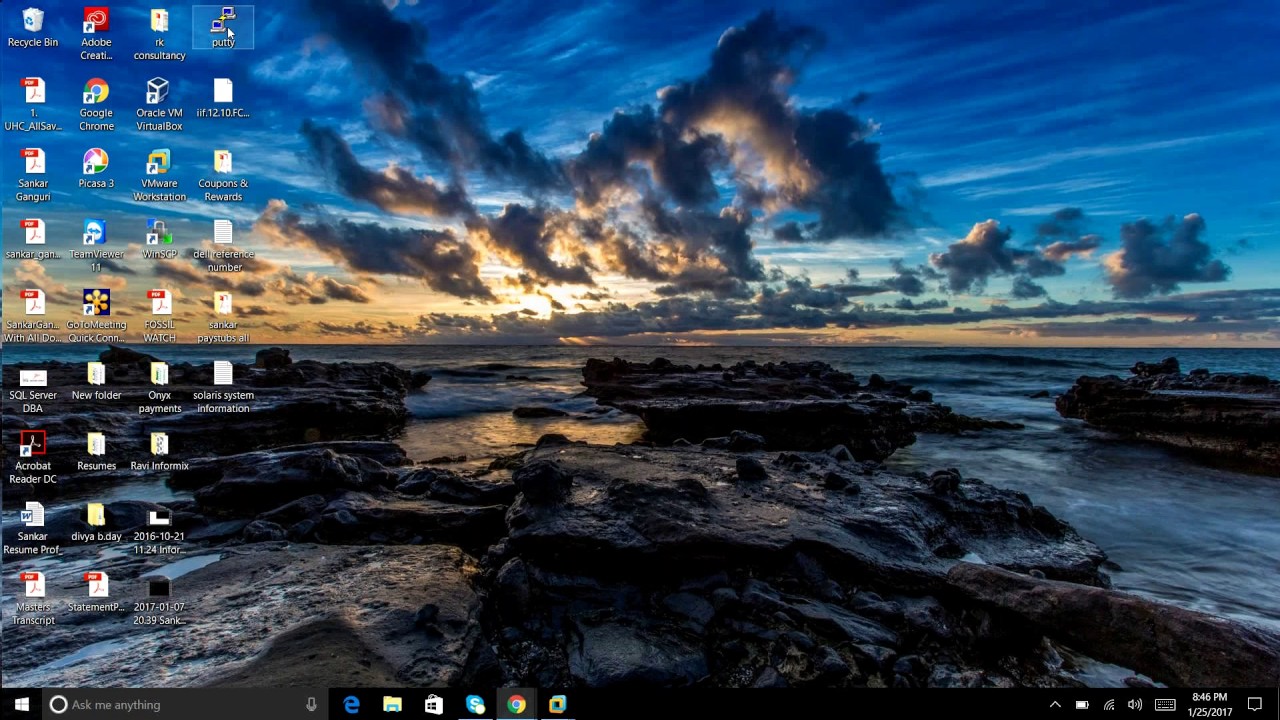The width and height of the screenshot is (1280, 720).
Task: Select the sankar_gan PDF beside TeamViewer
Action: (x=33, y=240)
